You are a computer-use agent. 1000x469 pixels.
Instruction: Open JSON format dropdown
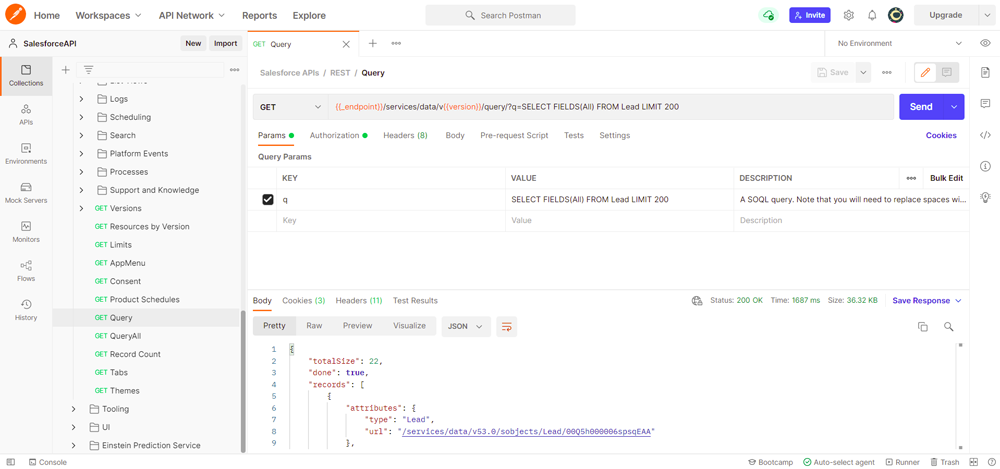[x=466, y=326]
